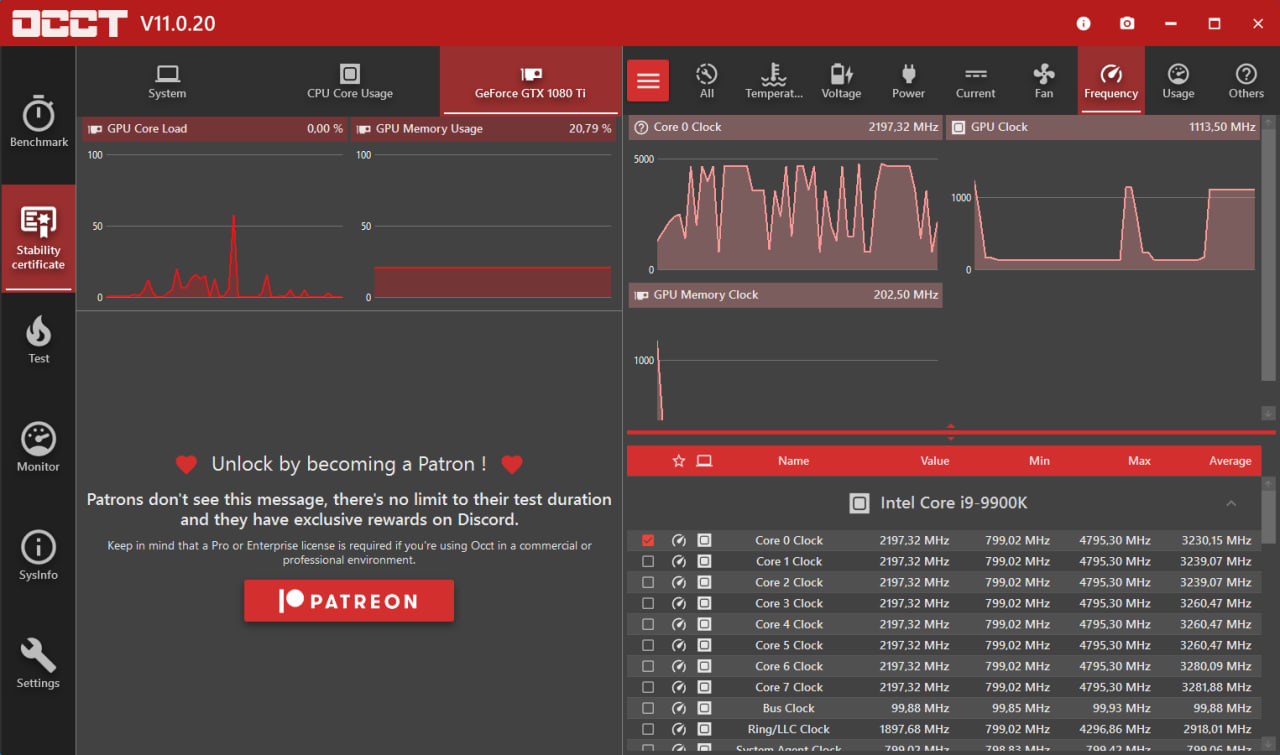Check the Core 3 Clock checkbox
The height and width of the screenshot is (755, 1280).
[x=648, y=603]
